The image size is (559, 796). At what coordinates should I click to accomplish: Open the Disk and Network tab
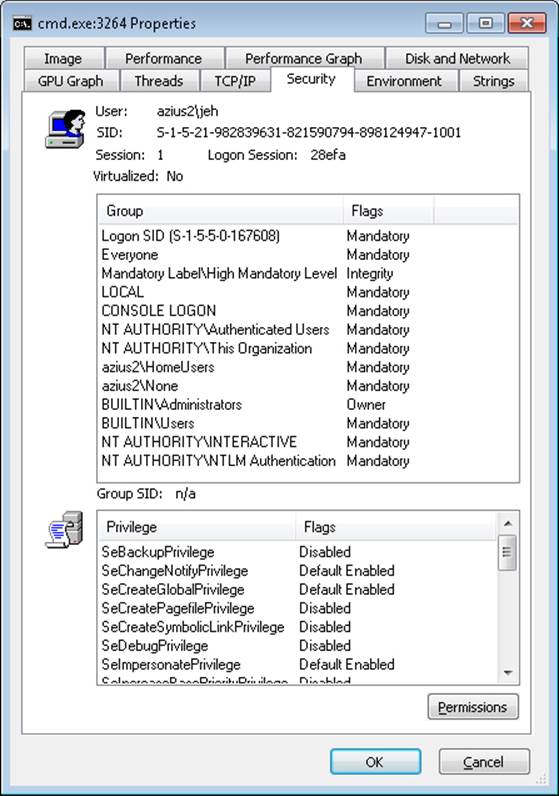click(457, 58)
